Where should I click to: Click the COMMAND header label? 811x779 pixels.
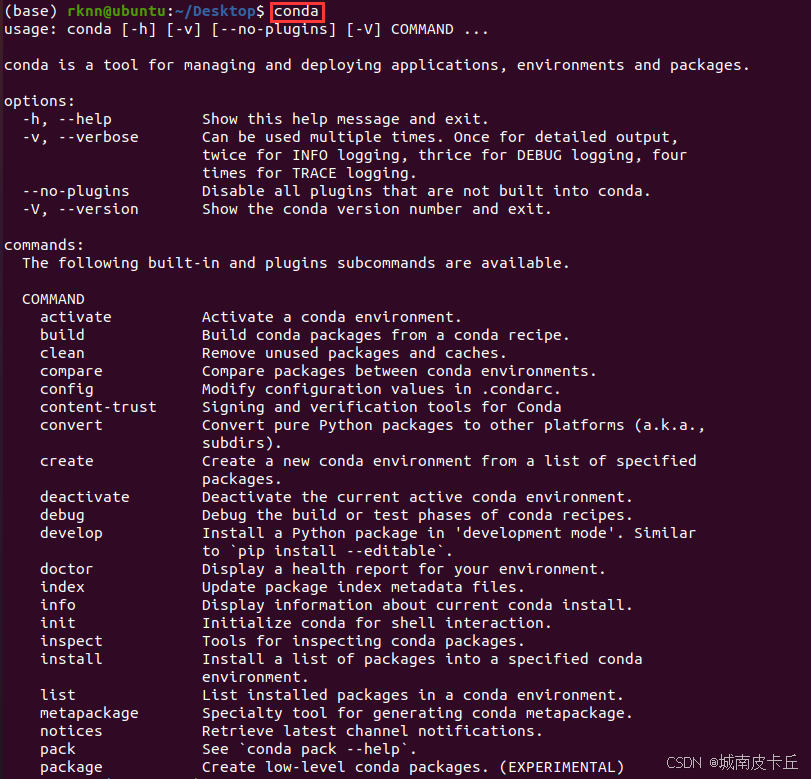[53, 299]
